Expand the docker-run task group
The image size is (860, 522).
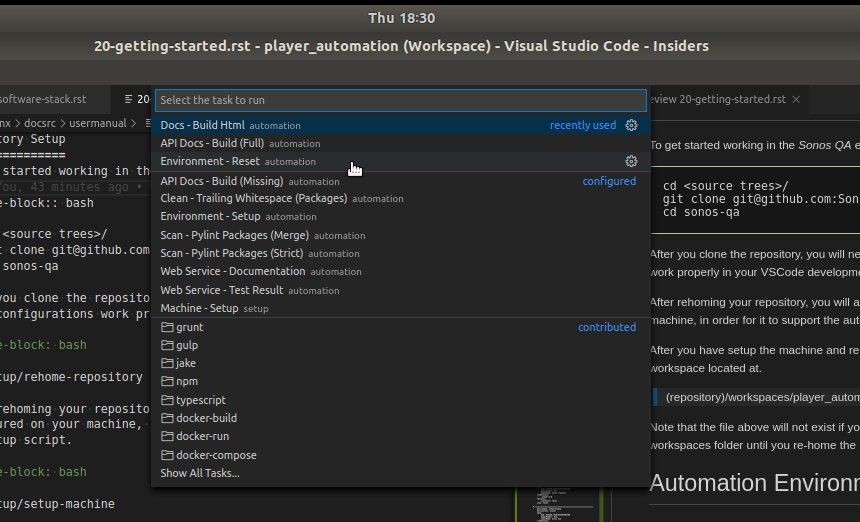click(202, 436)
